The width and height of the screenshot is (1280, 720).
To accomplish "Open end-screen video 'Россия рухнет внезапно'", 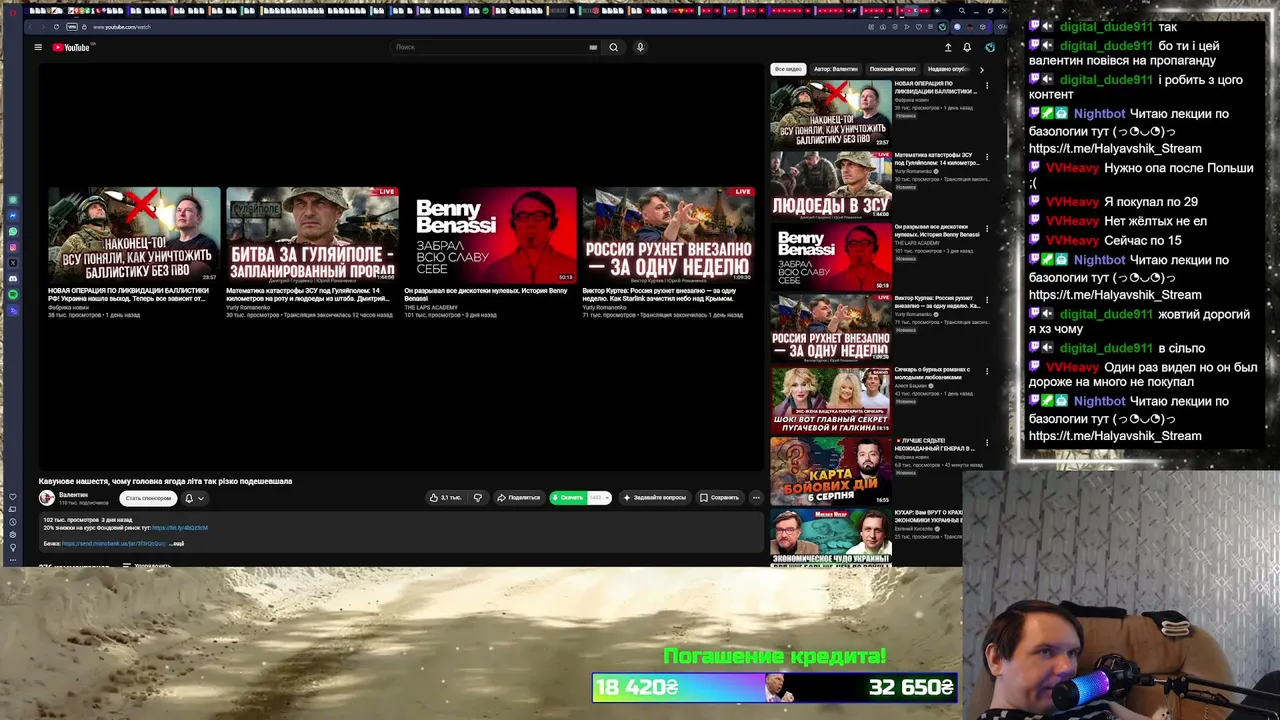I will point(668,234).
